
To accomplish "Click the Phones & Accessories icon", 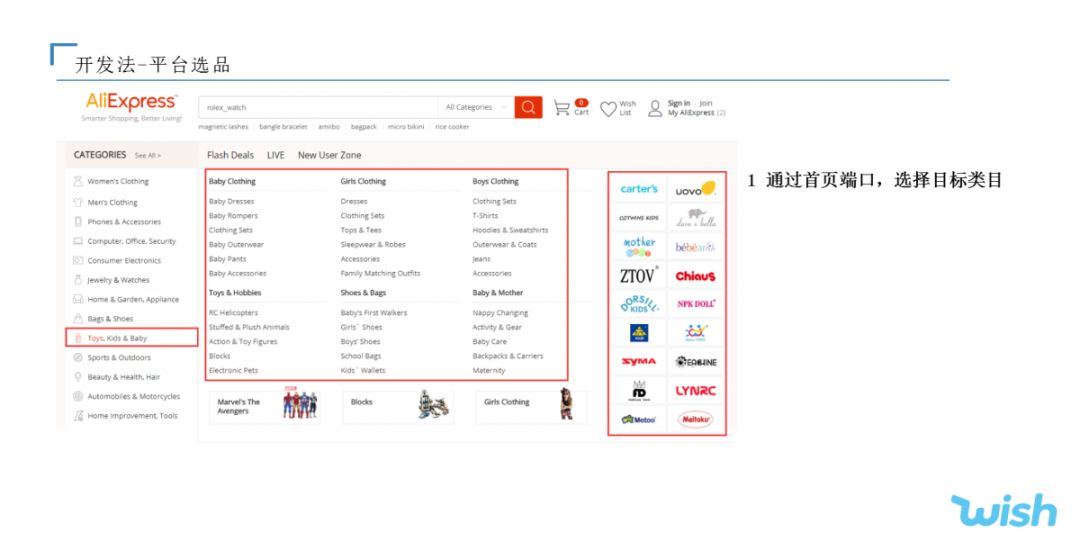I will pyautogui.click(x=78, y=222).
